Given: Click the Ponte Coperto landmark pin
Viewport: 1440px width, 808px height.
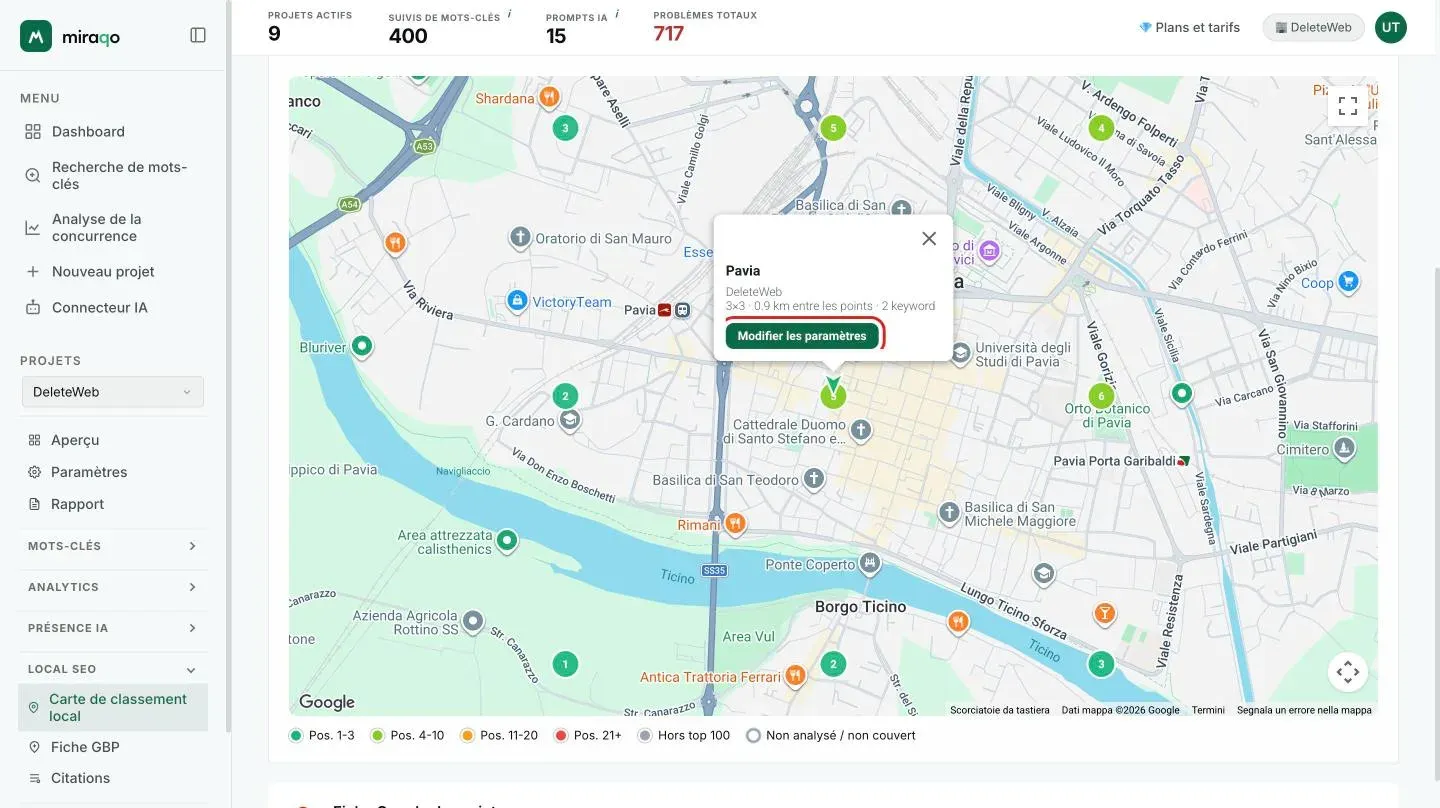Looking at the screenshot, I should pos(870,563).
